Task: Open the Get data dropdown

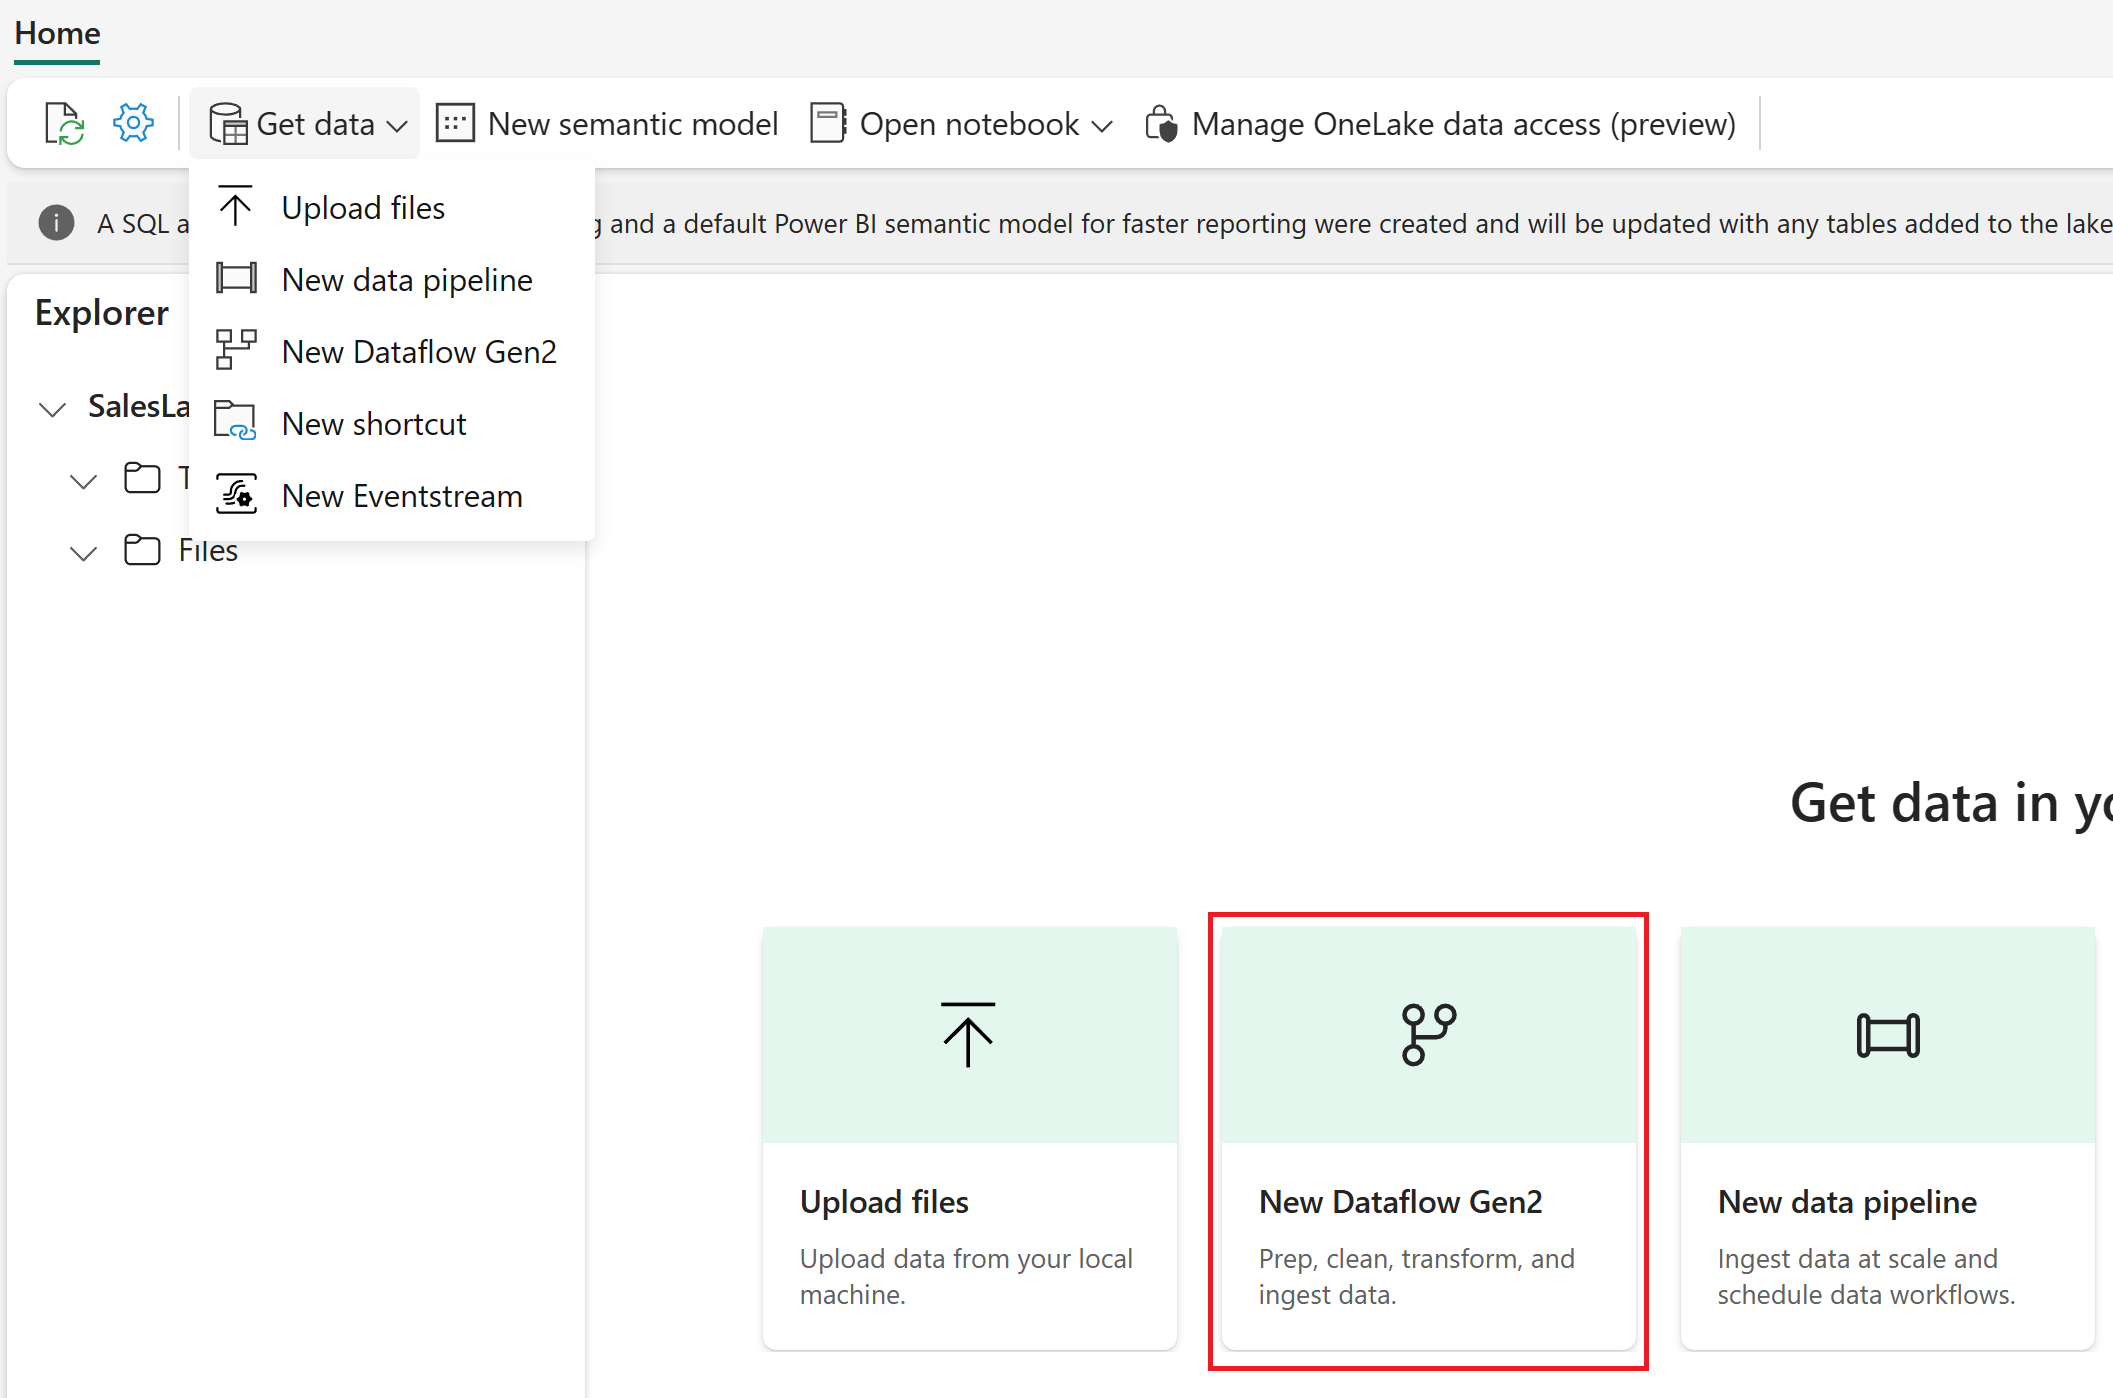Action: [x=305, y=122]
